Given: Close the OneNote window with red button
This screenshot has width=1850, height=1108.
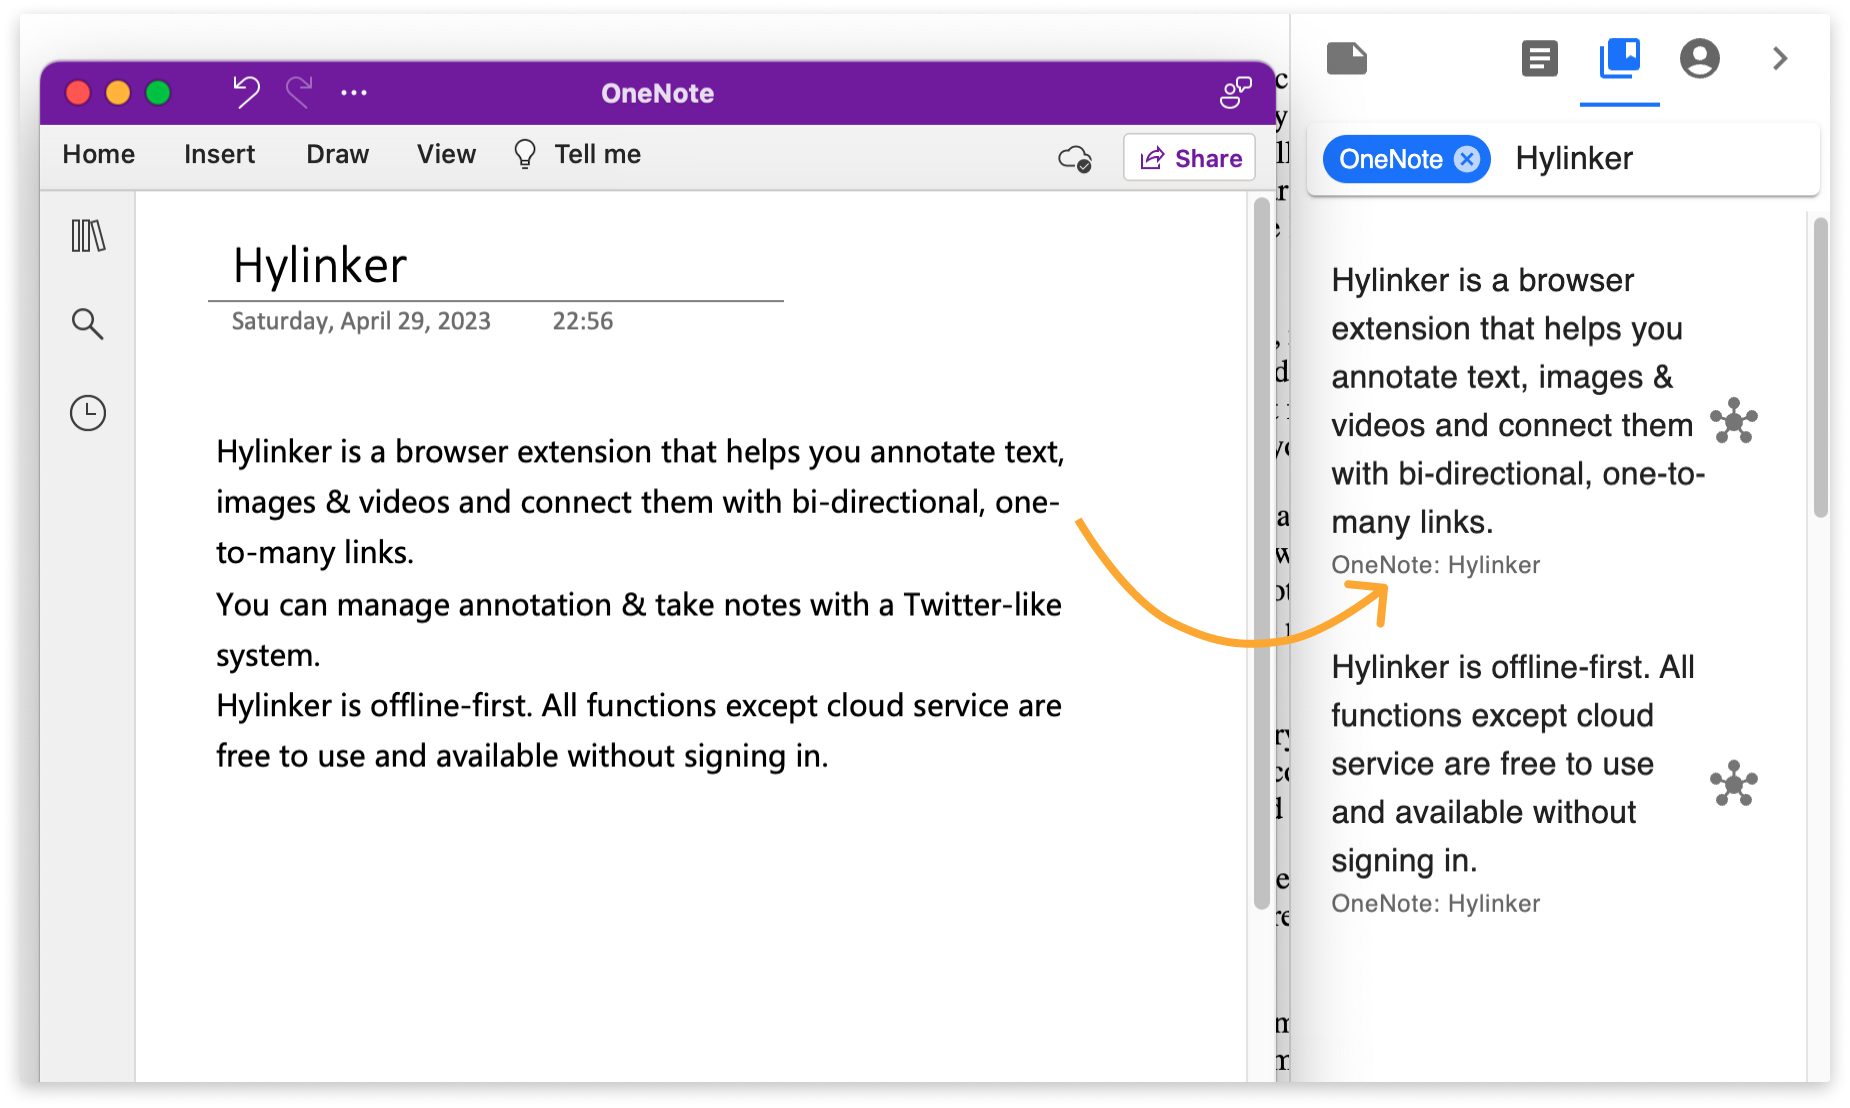Looking at the screenshot, I should (x=78, y=93).
